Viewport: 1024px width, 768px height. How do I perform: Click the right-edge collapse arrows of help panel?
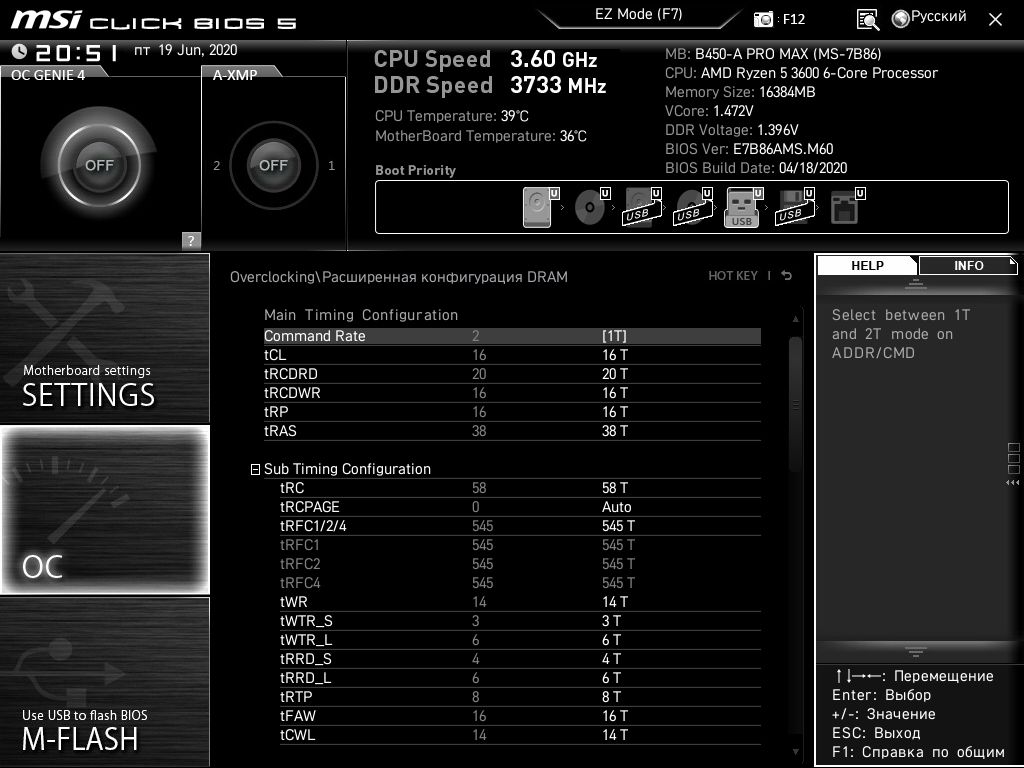pos(1013,483)
